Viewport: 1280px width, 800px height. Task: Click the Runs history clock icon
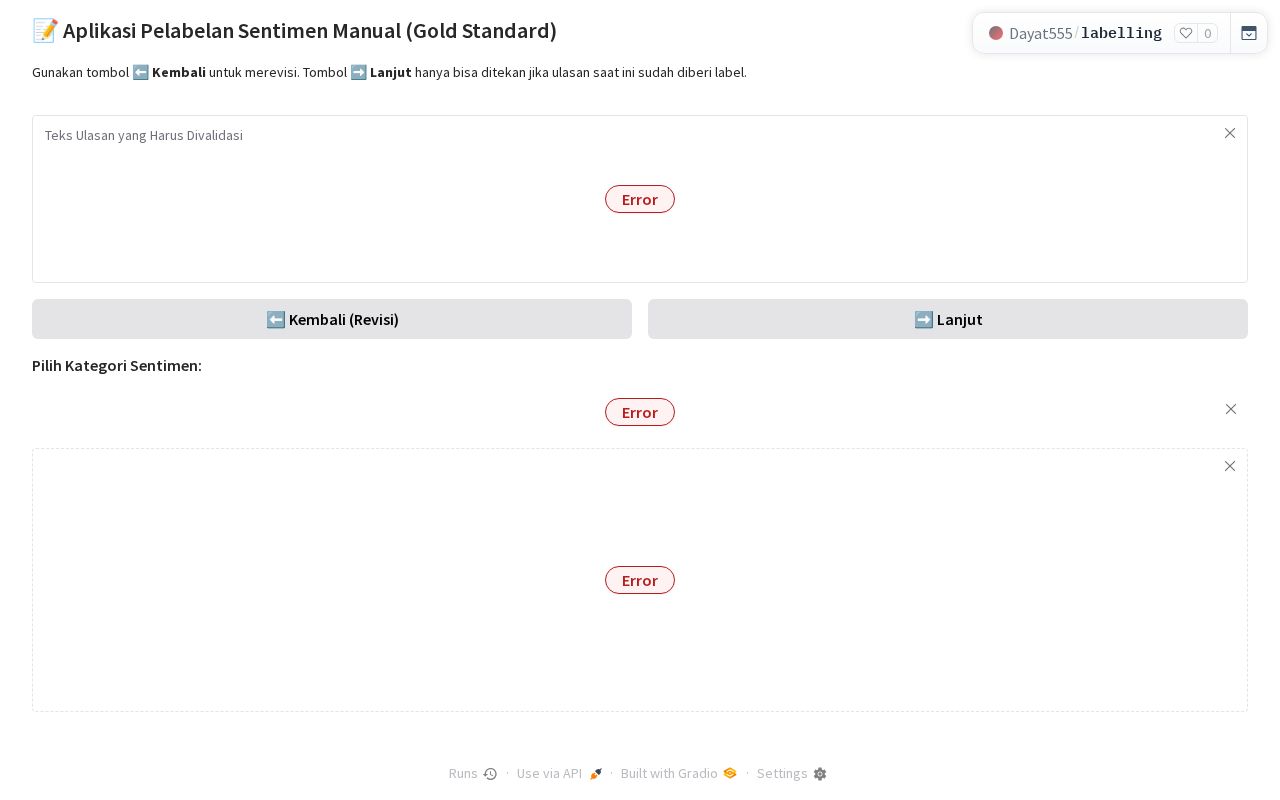[490, 774]
